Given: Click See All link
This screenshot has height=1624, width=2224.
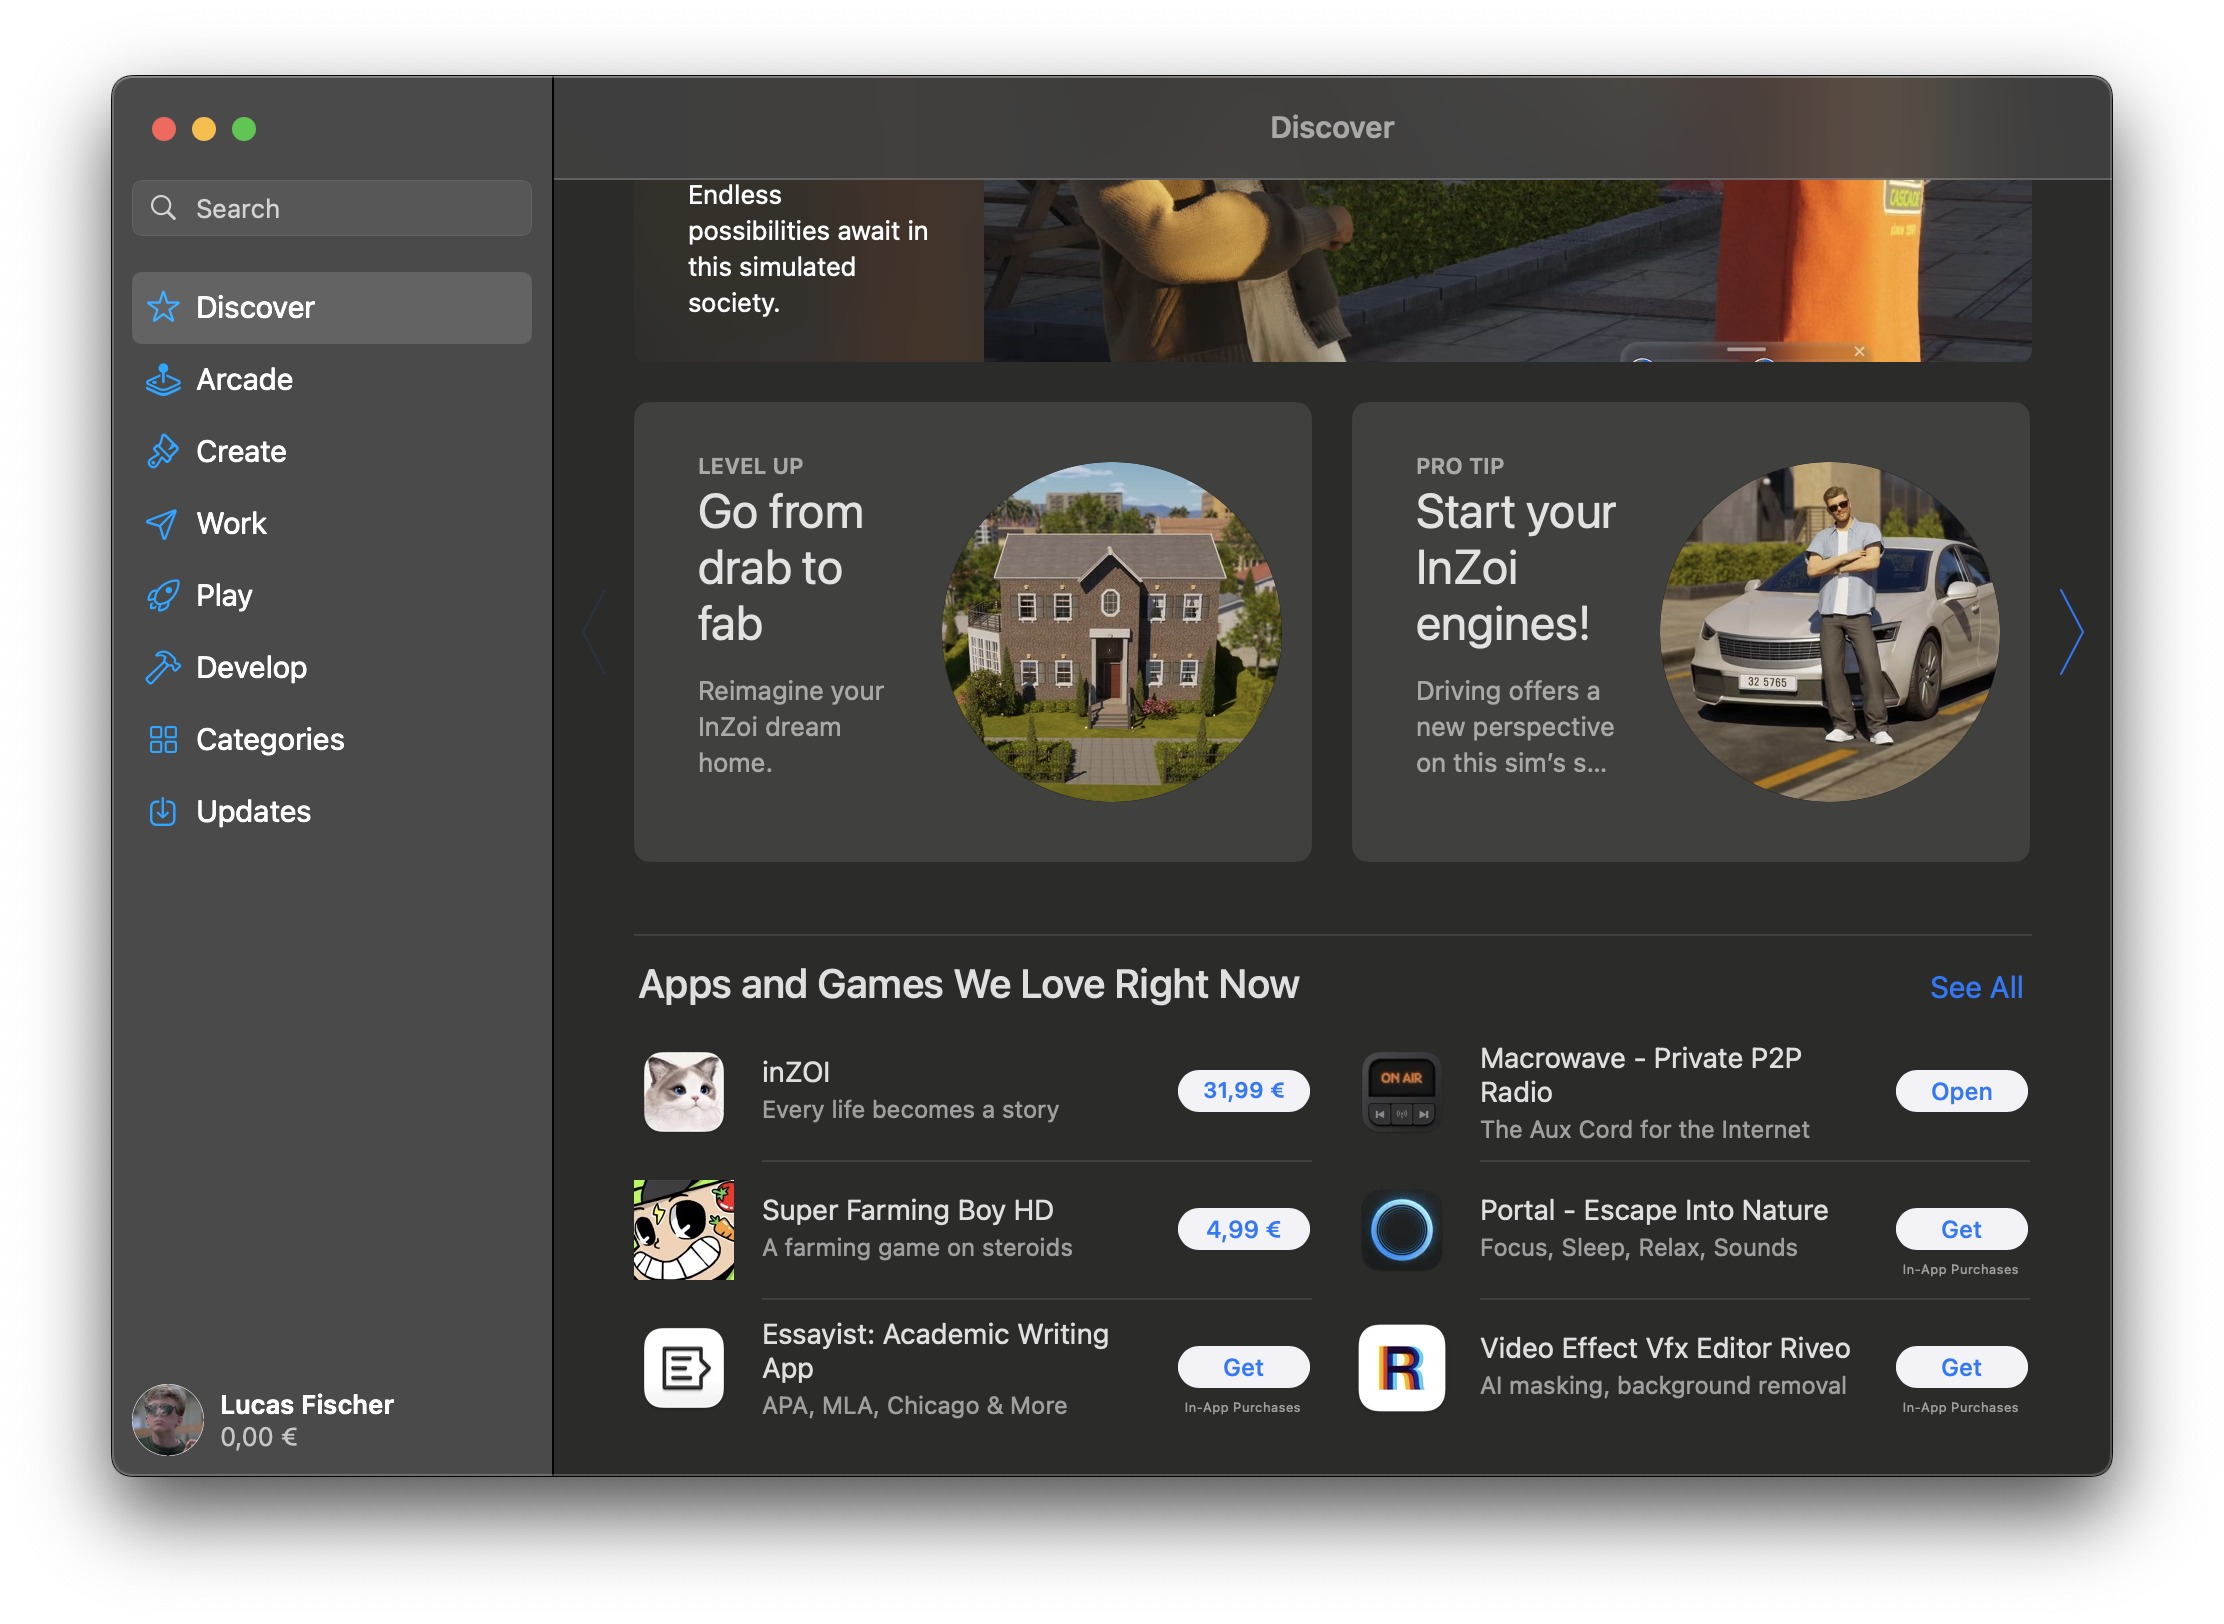Looking at the screenshot, I should click(1975, 987).
